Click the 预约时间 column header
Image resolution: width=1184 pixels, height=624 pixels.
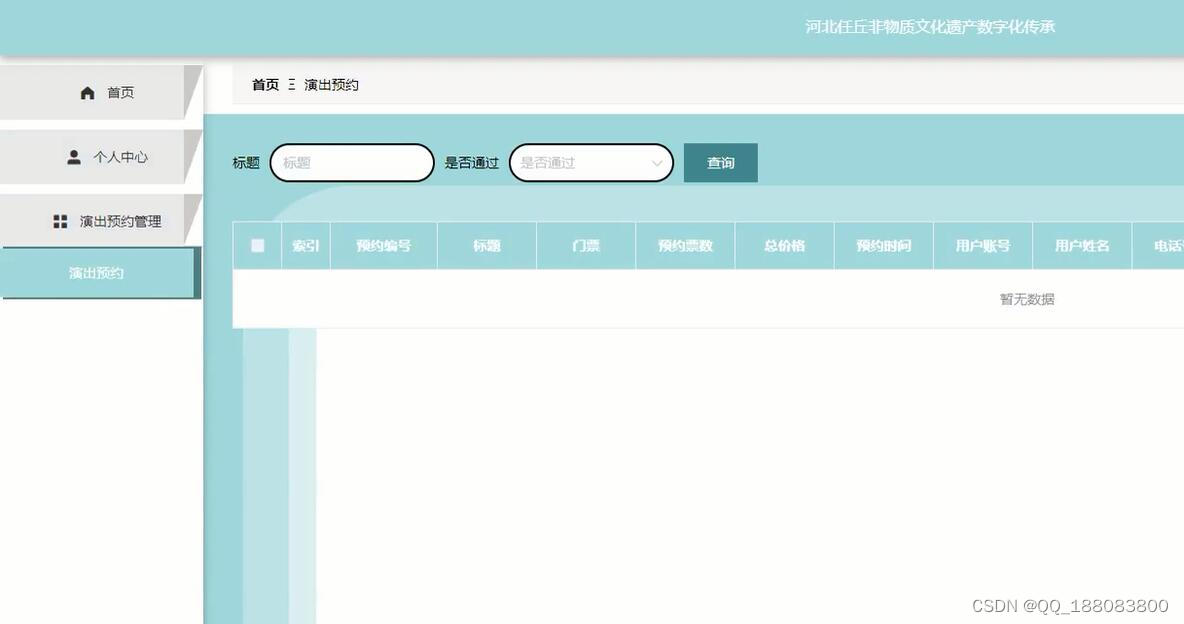883,246
